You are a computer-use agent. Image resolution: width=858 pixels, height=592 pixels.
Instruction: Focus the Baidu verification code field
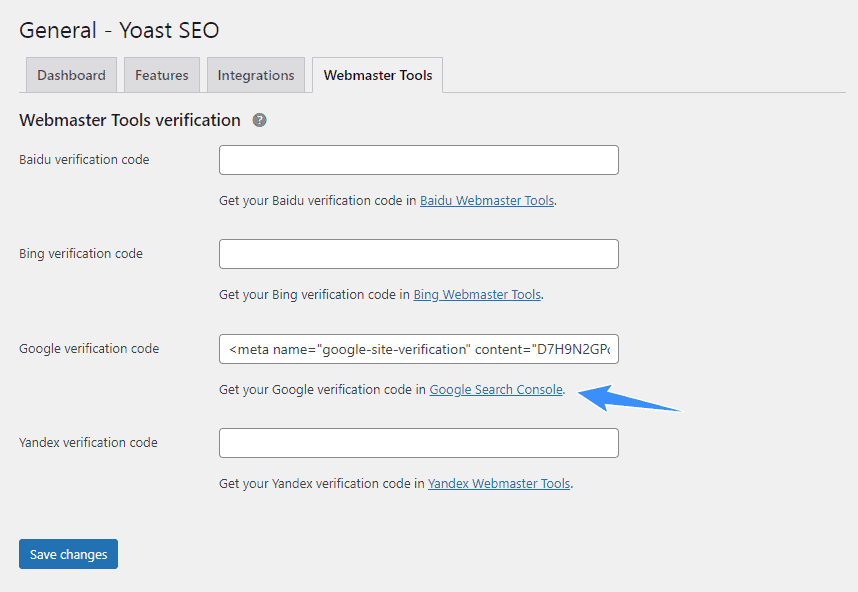pos(419,160)
